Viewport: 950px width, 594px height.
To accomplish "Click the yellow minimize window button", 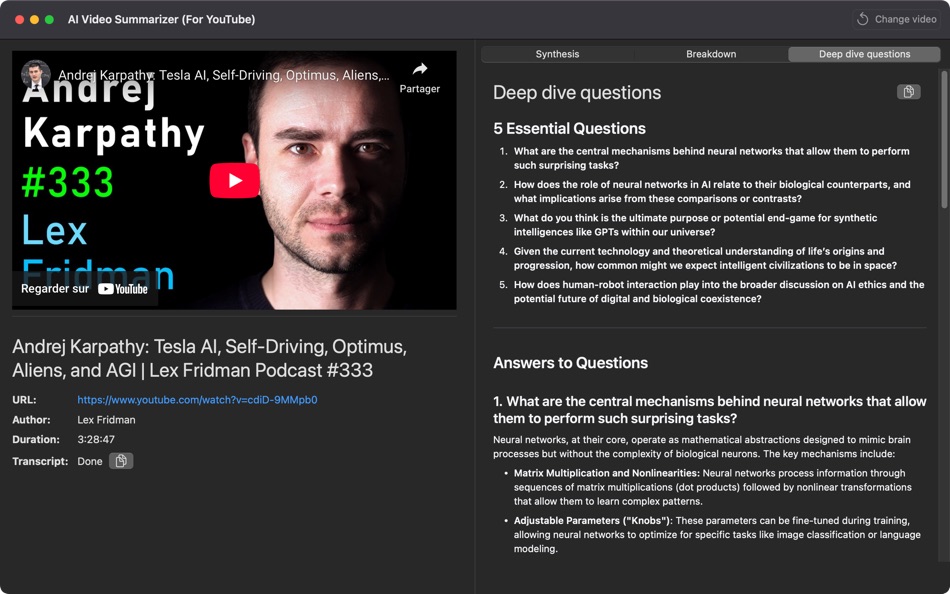I will (x=35, y=19).
